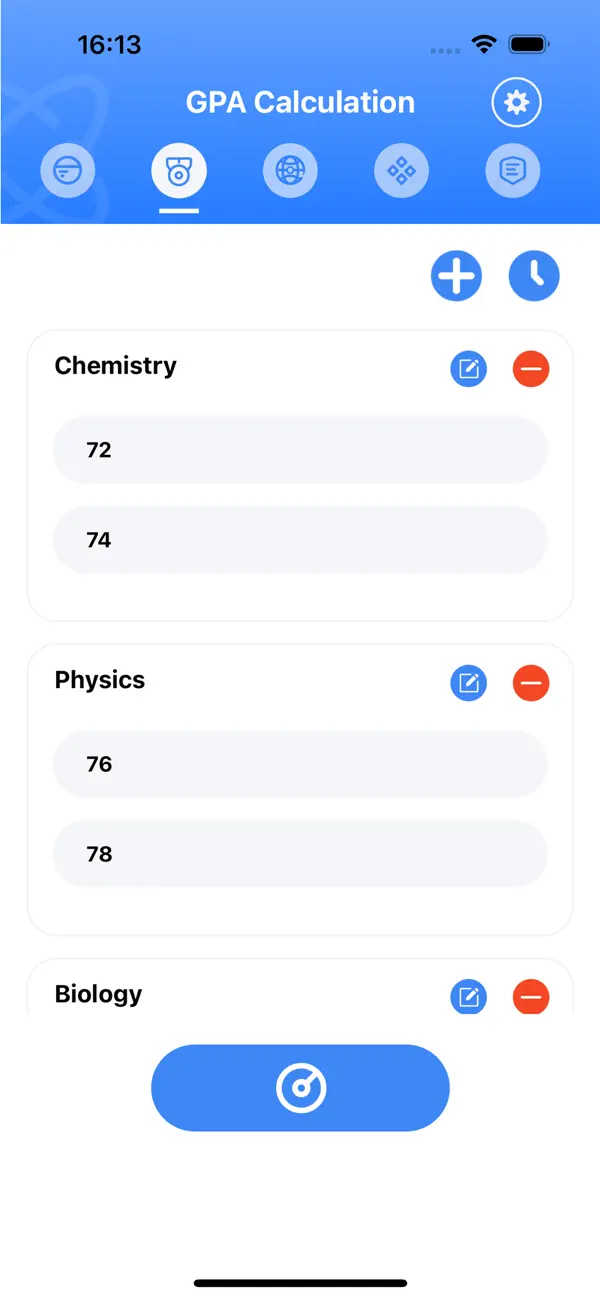Viewport: 600px width, 1299px height.
Task: Delete the Physics subject
Action: click(531, 683)
